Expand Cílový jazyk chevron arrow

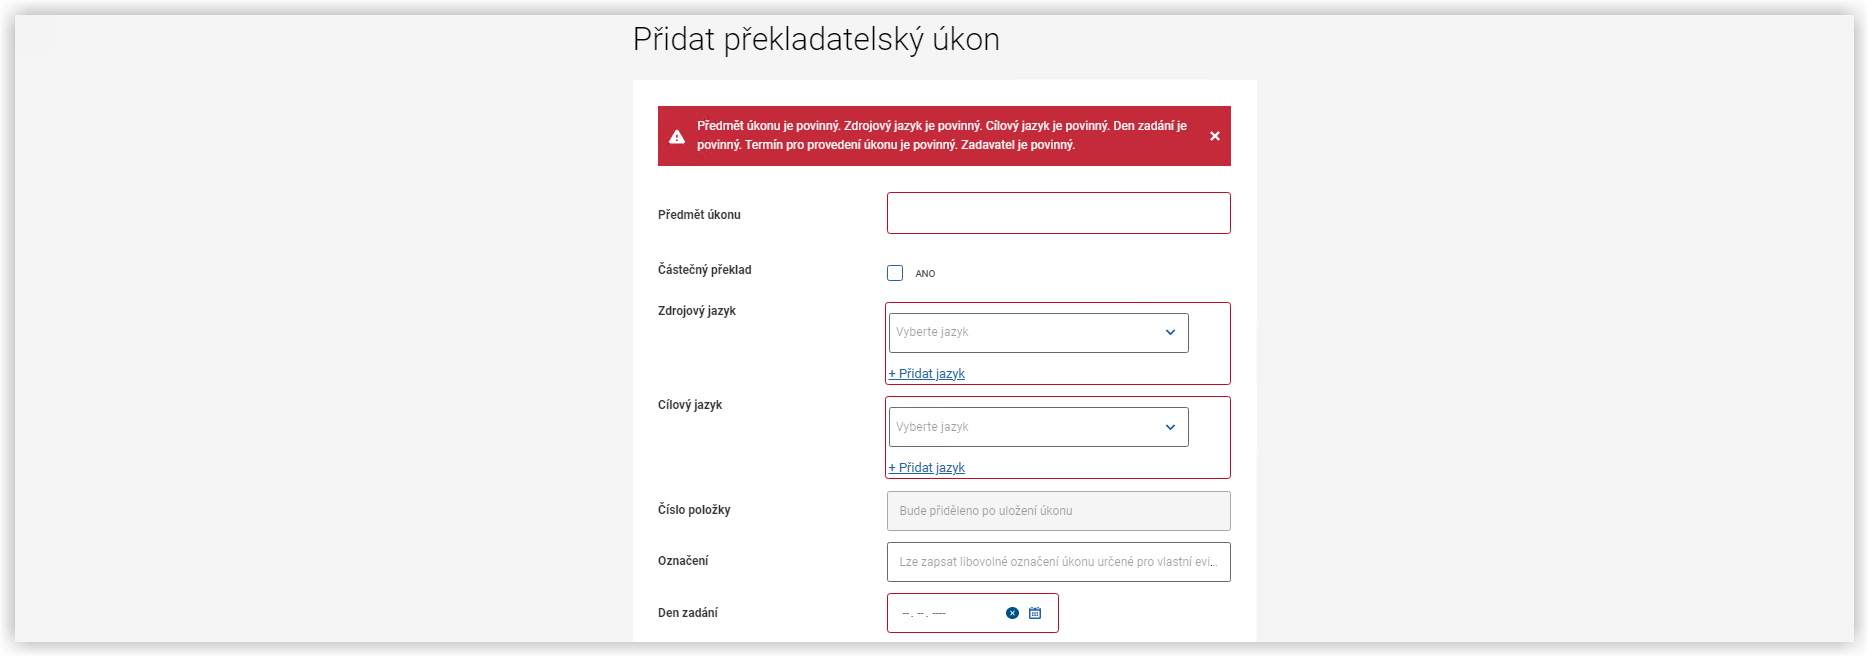[x=1170, y=427]
